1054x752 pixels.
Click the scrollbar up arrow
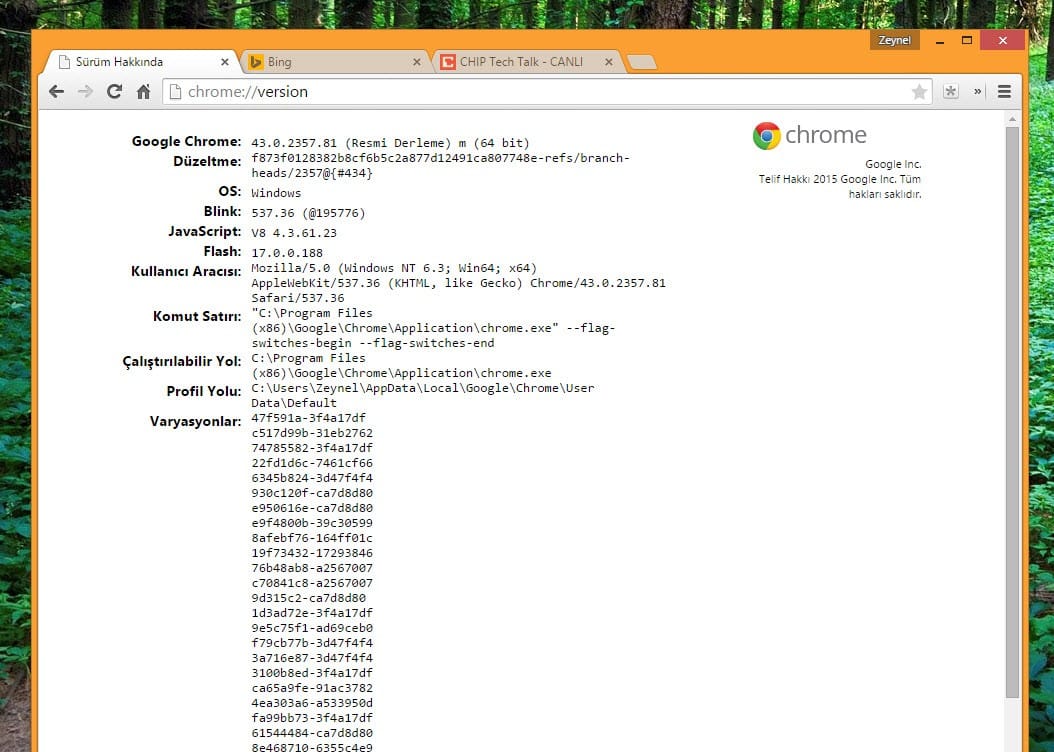pos(1012,120)
